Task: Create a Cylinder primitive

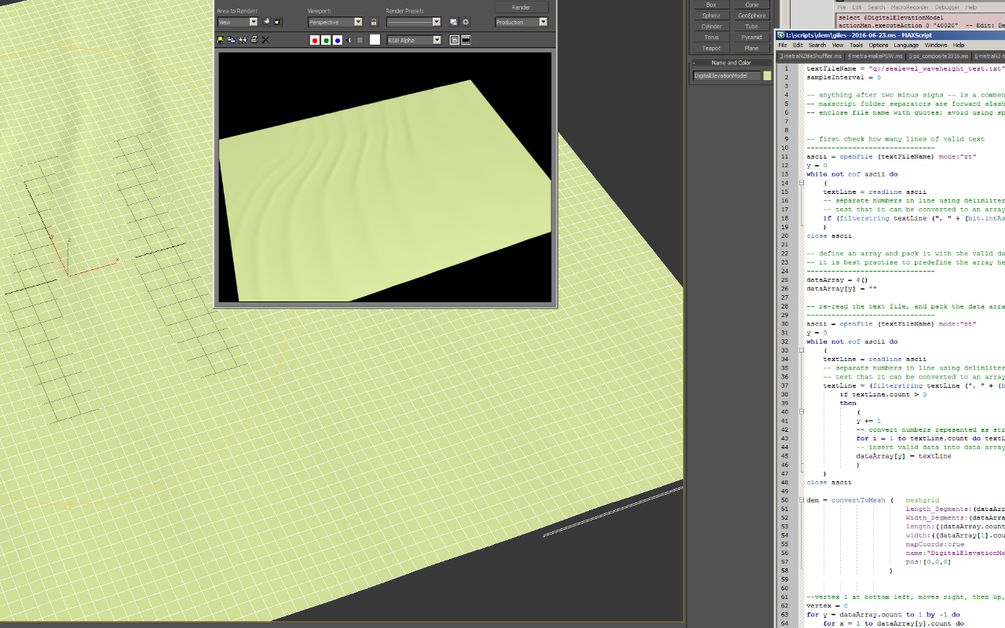Action: pos(711,26)
